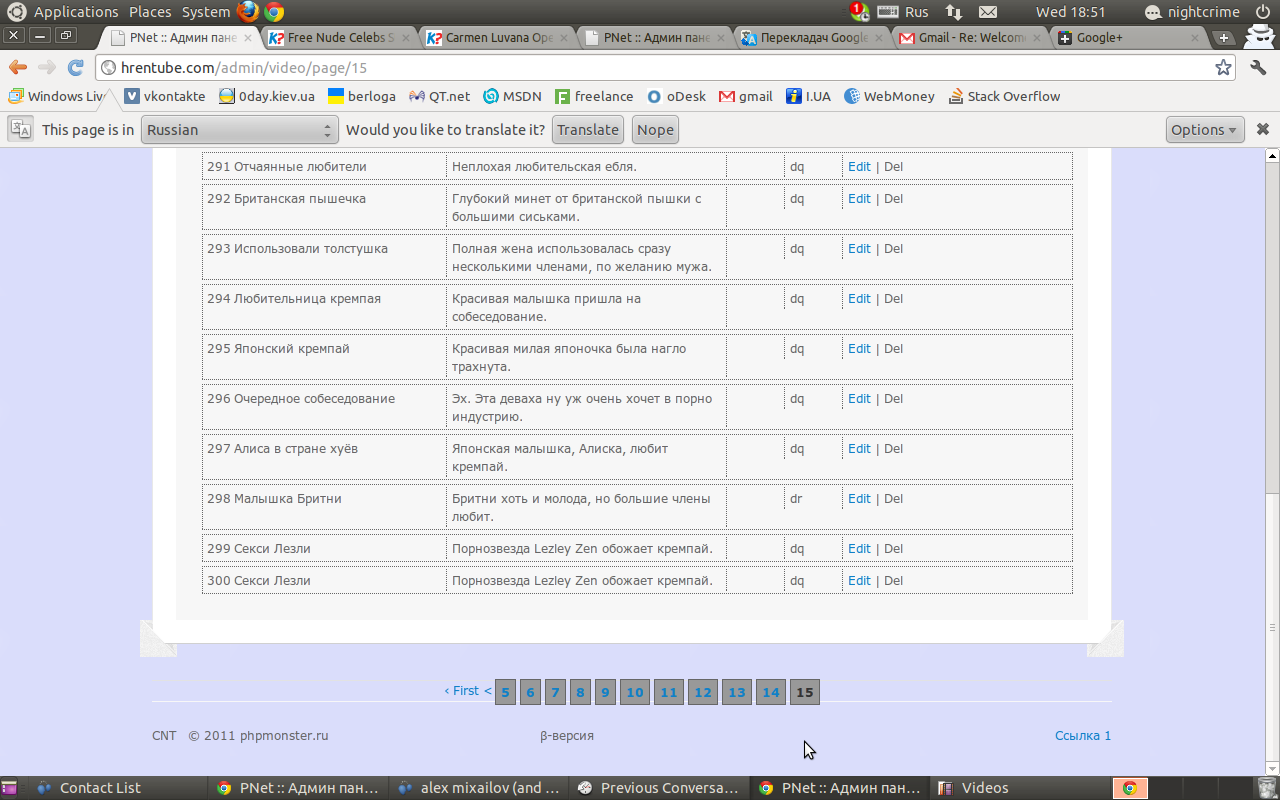Click the translate icon in the translation bar
The height and width of the screenshot is (800, 1280).
point(20,129)
